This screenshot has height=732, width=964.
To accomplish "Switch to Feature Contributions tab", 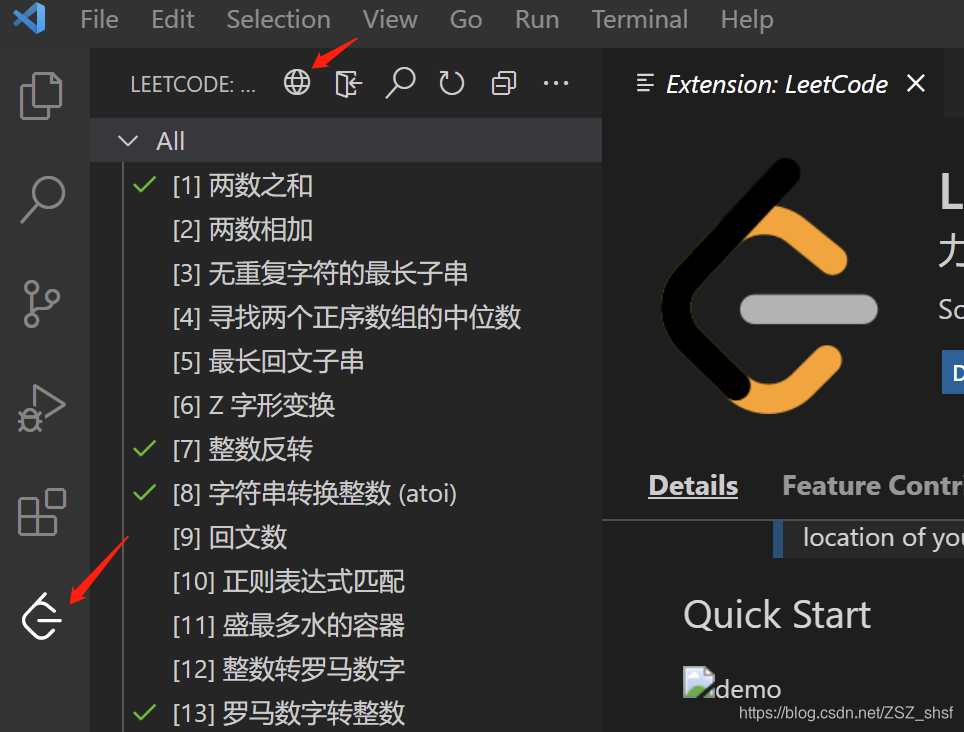I will click(873, 486).
